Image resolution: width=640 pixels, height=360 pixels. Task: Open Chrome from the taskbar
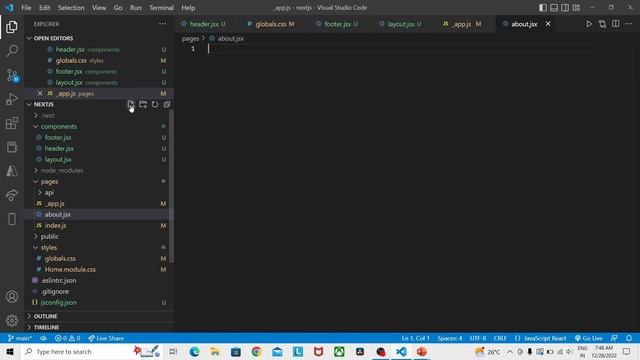[256, 352]
